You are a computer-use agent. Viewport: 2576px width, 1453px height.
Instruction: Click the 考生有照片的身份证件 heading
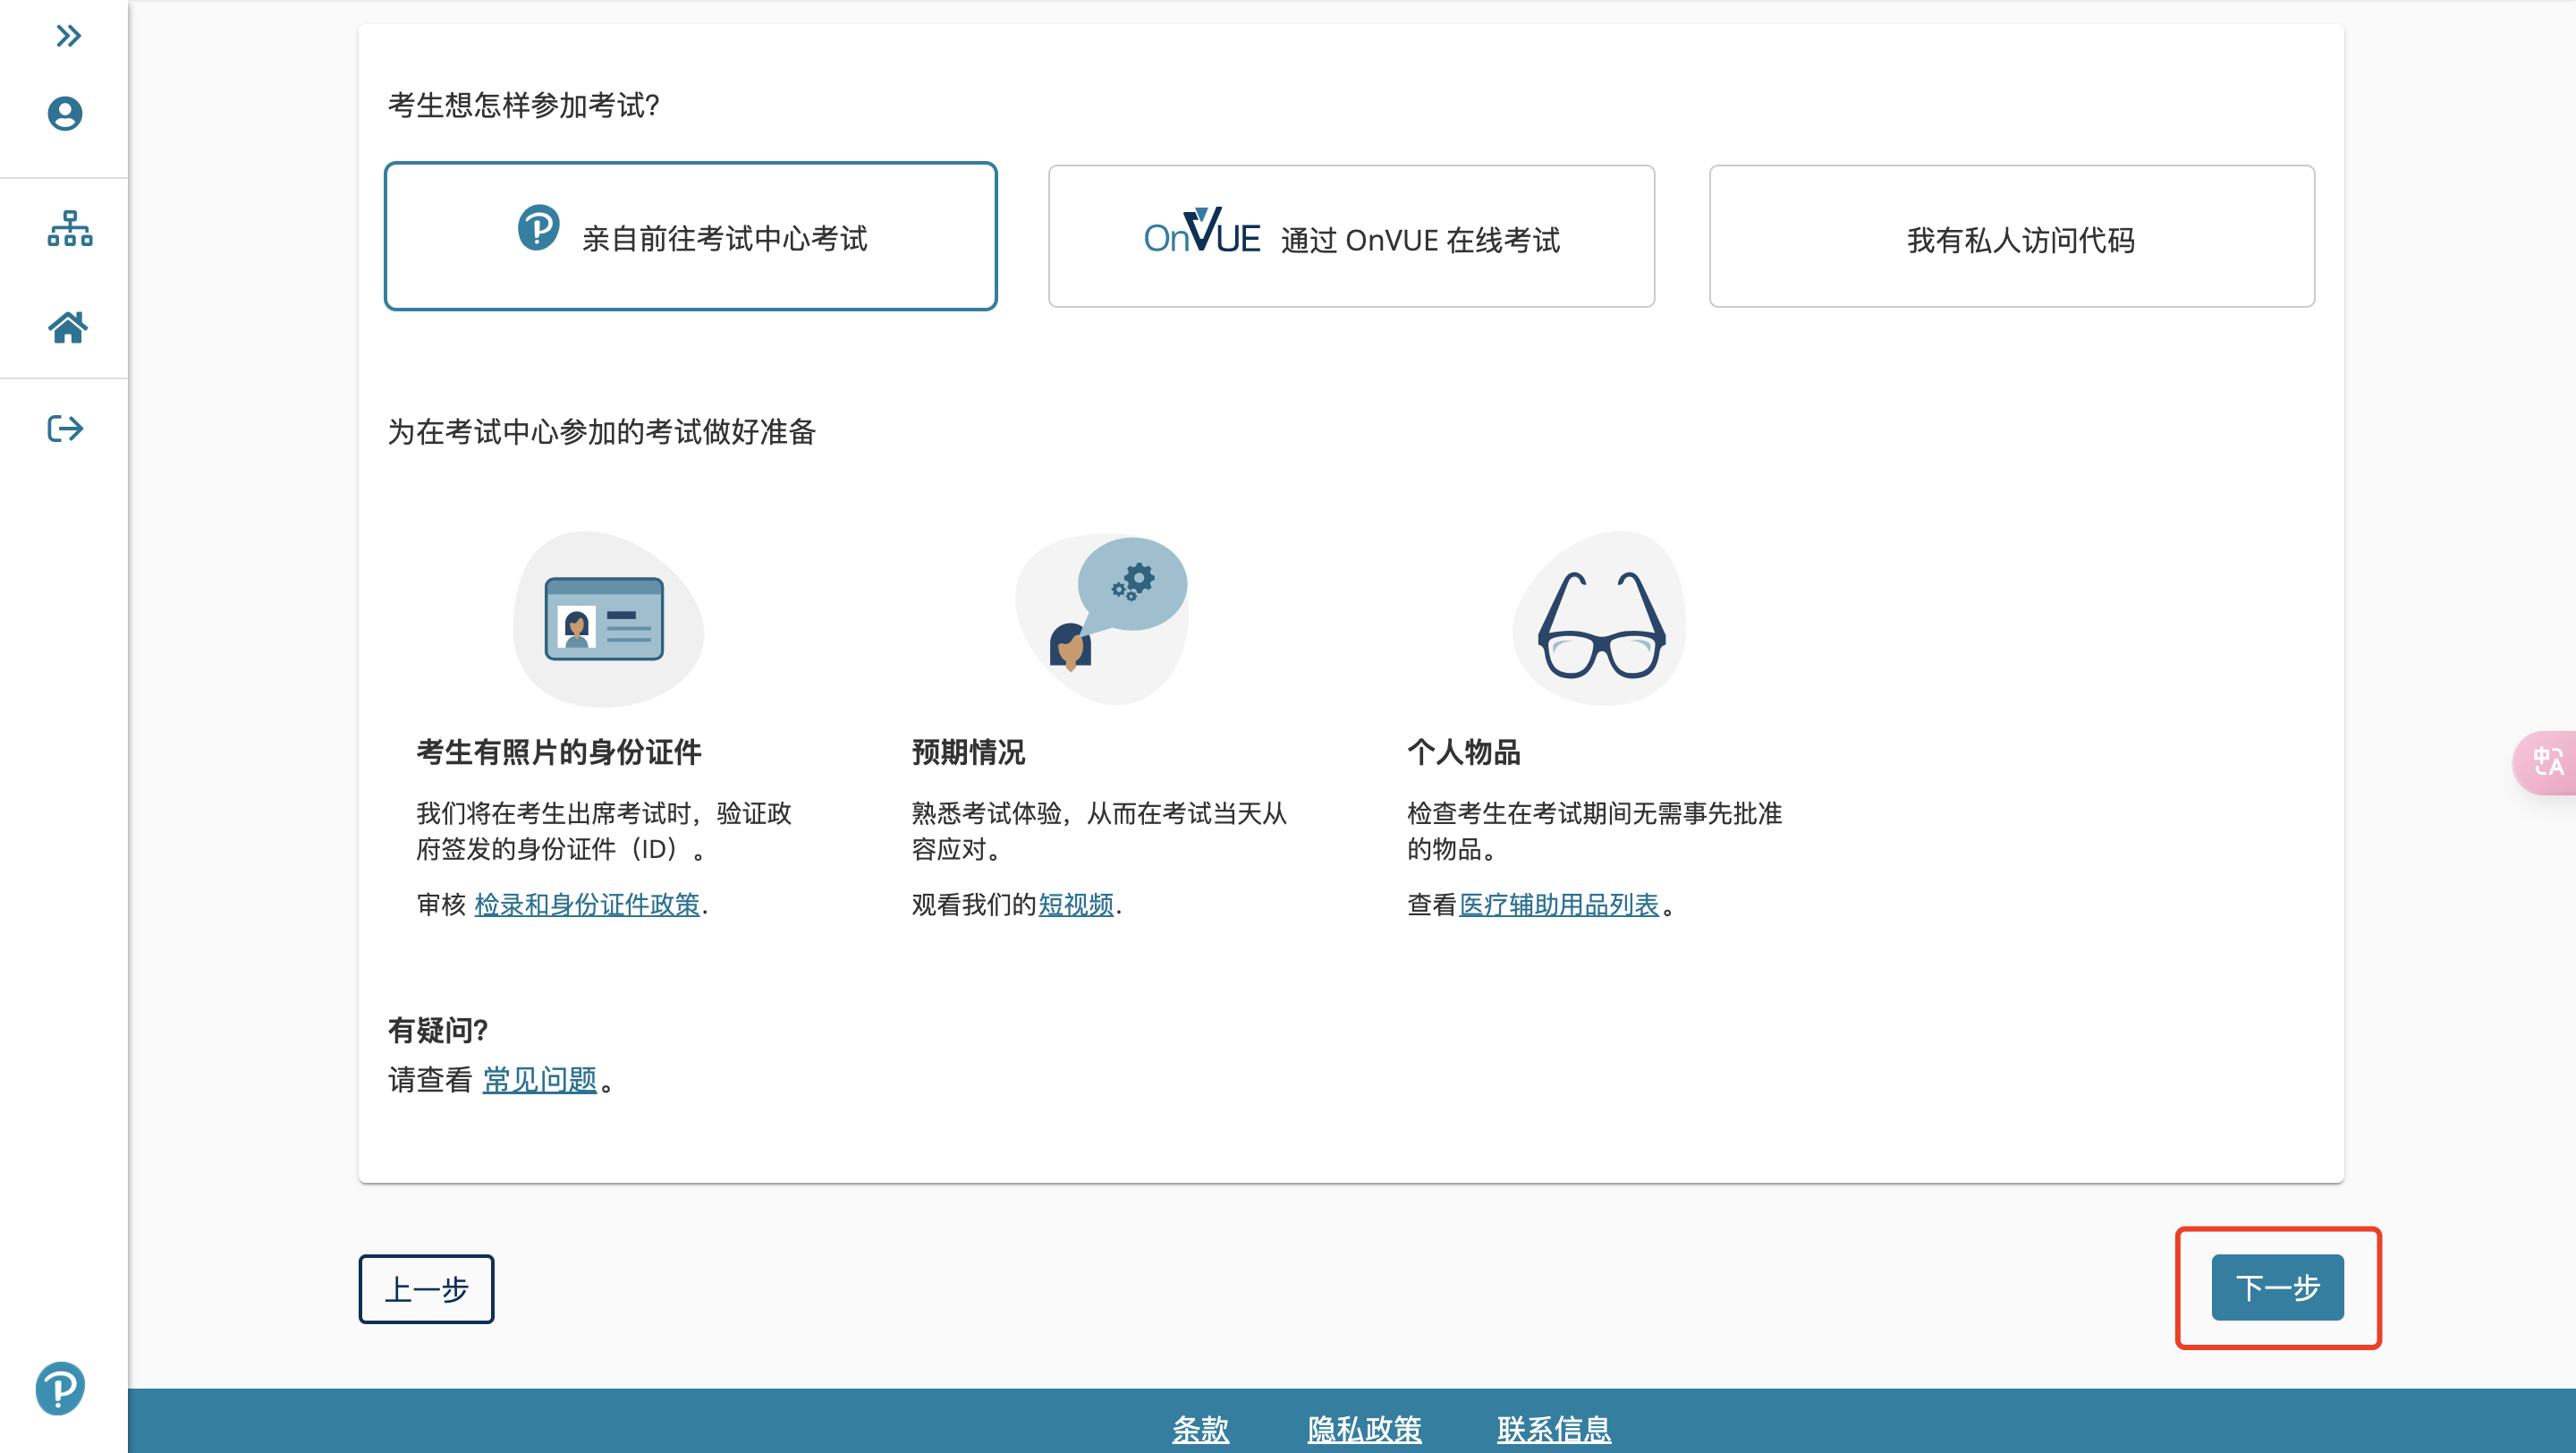(x=559, y=752)
